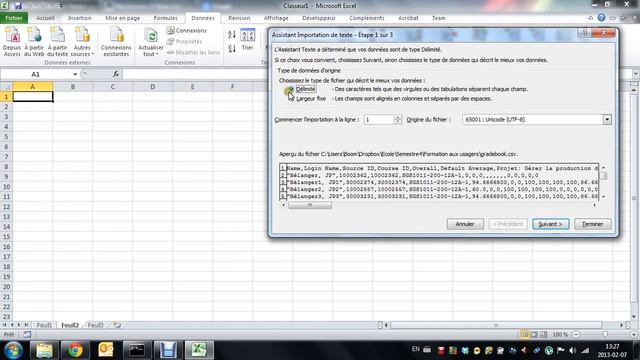
Task: Open the Acrobat ribbon tab
Action: pyautogui.click(x=408, y=18)
